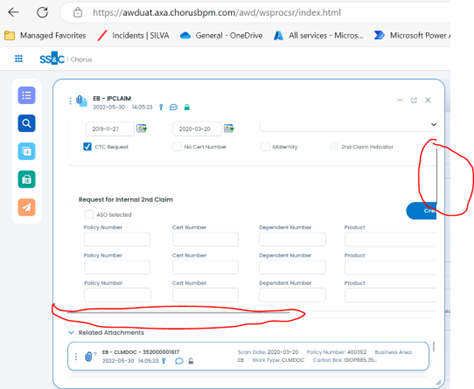Focus the first Policy Number field
The image size is (474, 389).
tap(117, 239)
